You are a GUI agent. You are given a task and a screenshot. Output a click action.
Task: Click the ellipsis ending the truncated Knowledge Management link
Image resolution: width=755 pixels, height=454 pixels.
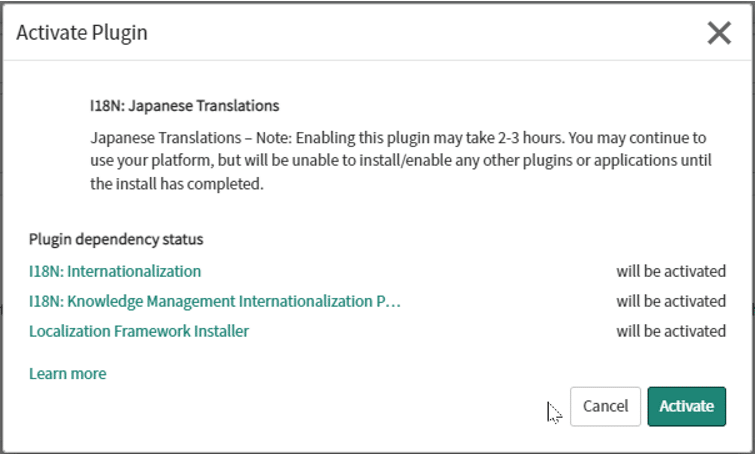coord(394,302)
